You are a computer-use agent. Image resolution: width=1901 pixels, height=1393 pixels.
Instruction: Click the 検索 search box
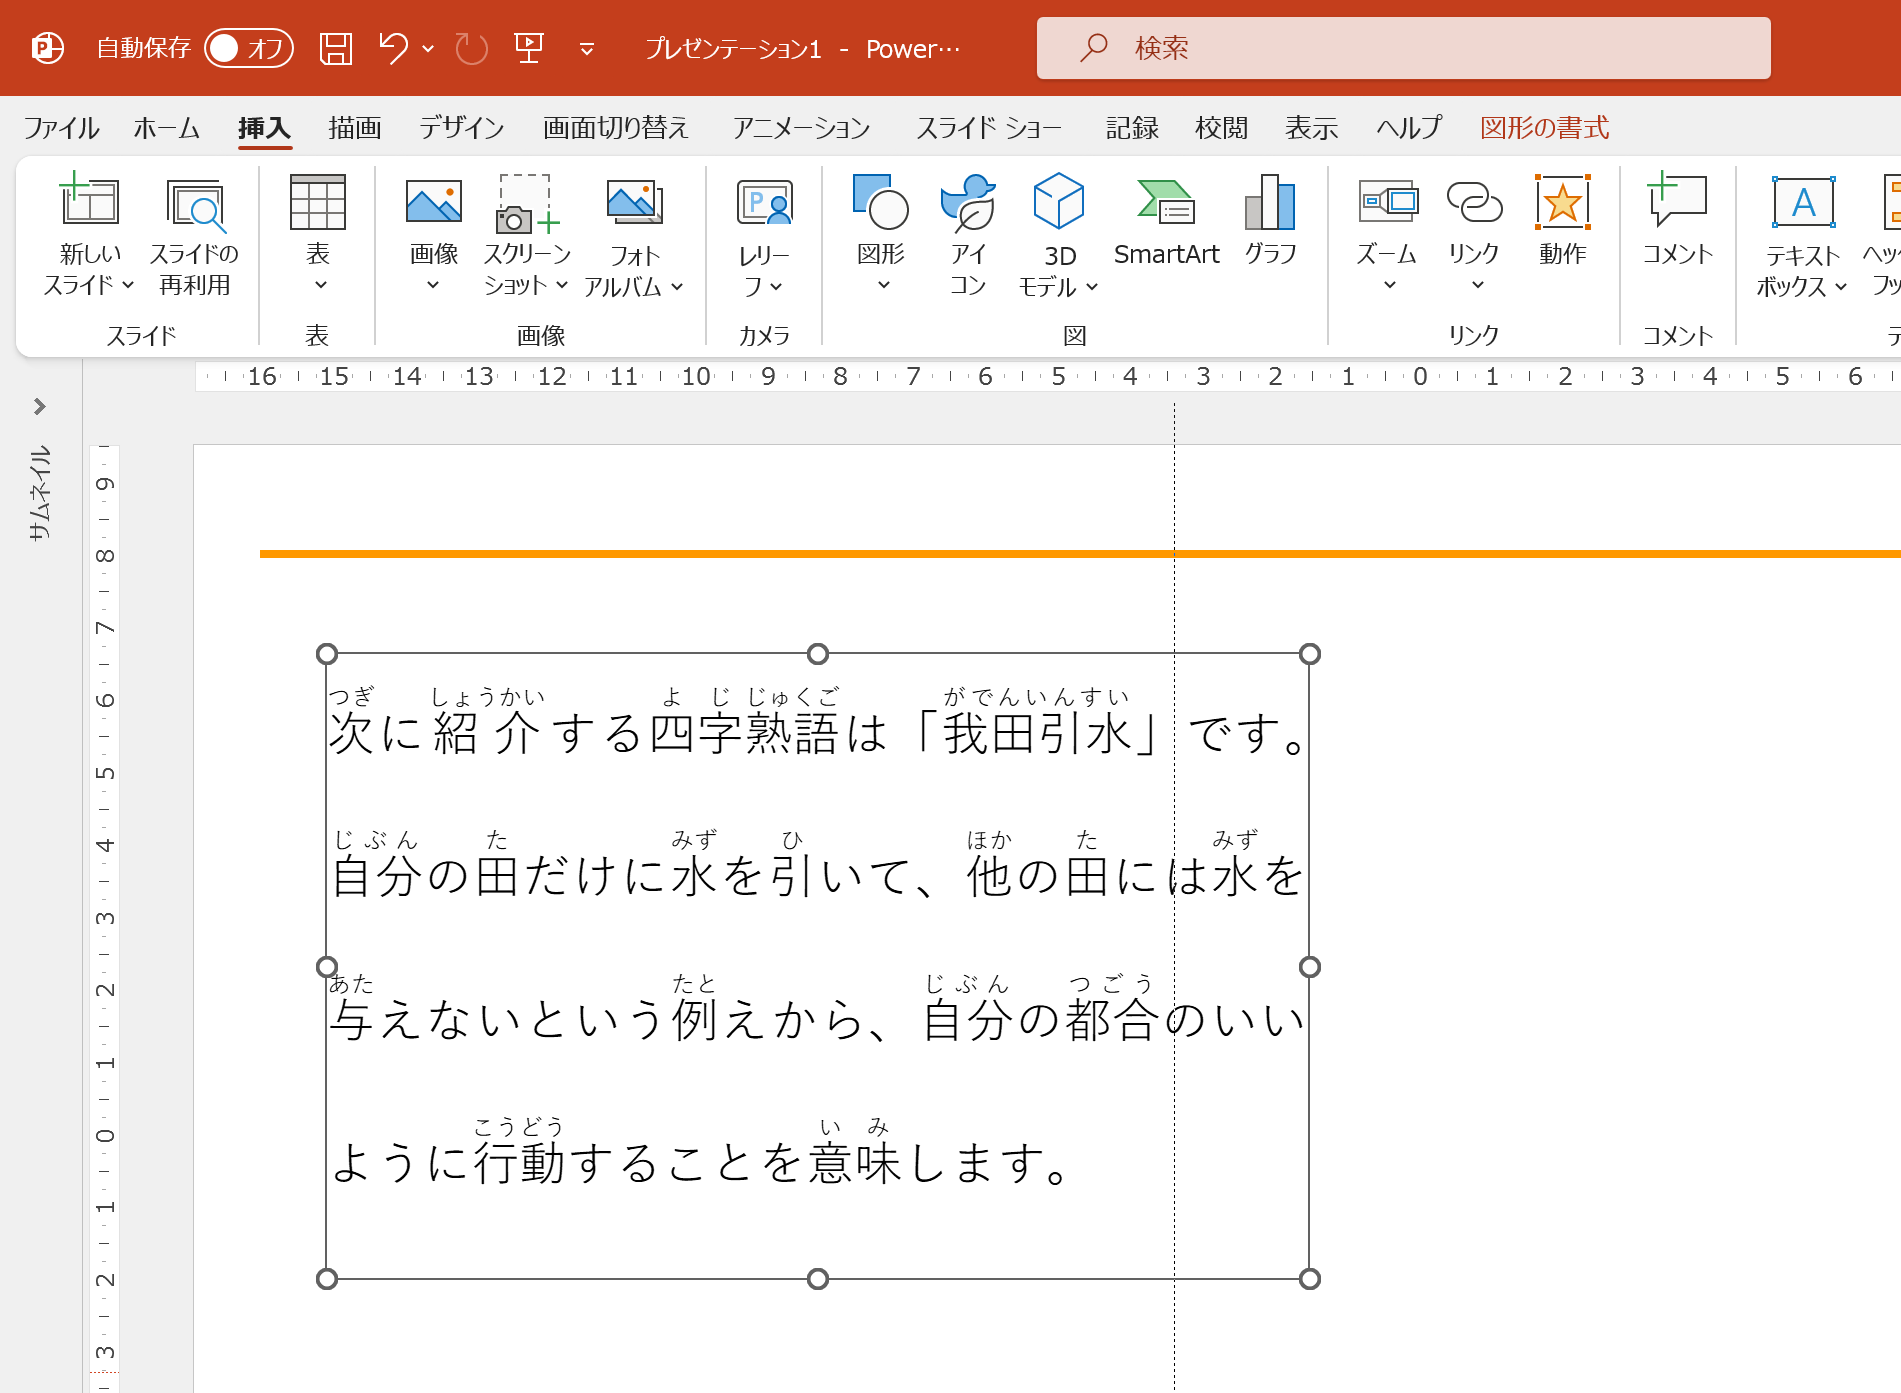1403,48
